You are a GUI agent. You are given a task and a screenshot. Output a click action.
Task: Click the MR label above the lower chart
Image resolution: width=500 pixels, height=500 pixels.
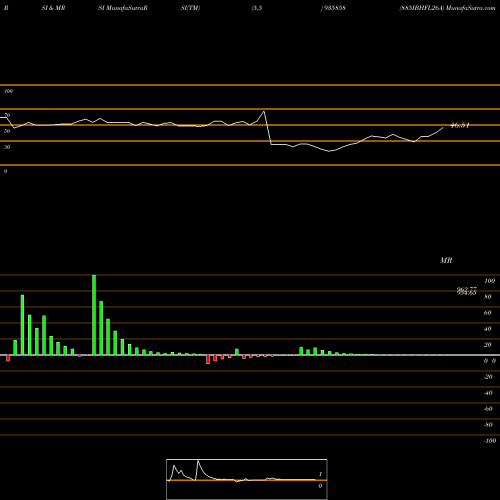pos(446,260)
